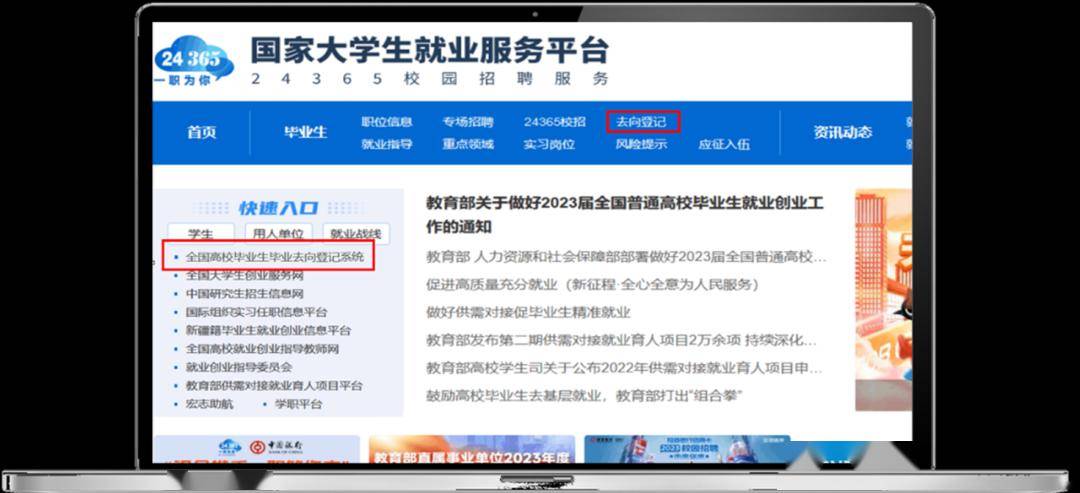This screenshot has width=1080, height=493.
Task: Open the 资讯动态 navigation section
Action: click(x=842, y=132)
